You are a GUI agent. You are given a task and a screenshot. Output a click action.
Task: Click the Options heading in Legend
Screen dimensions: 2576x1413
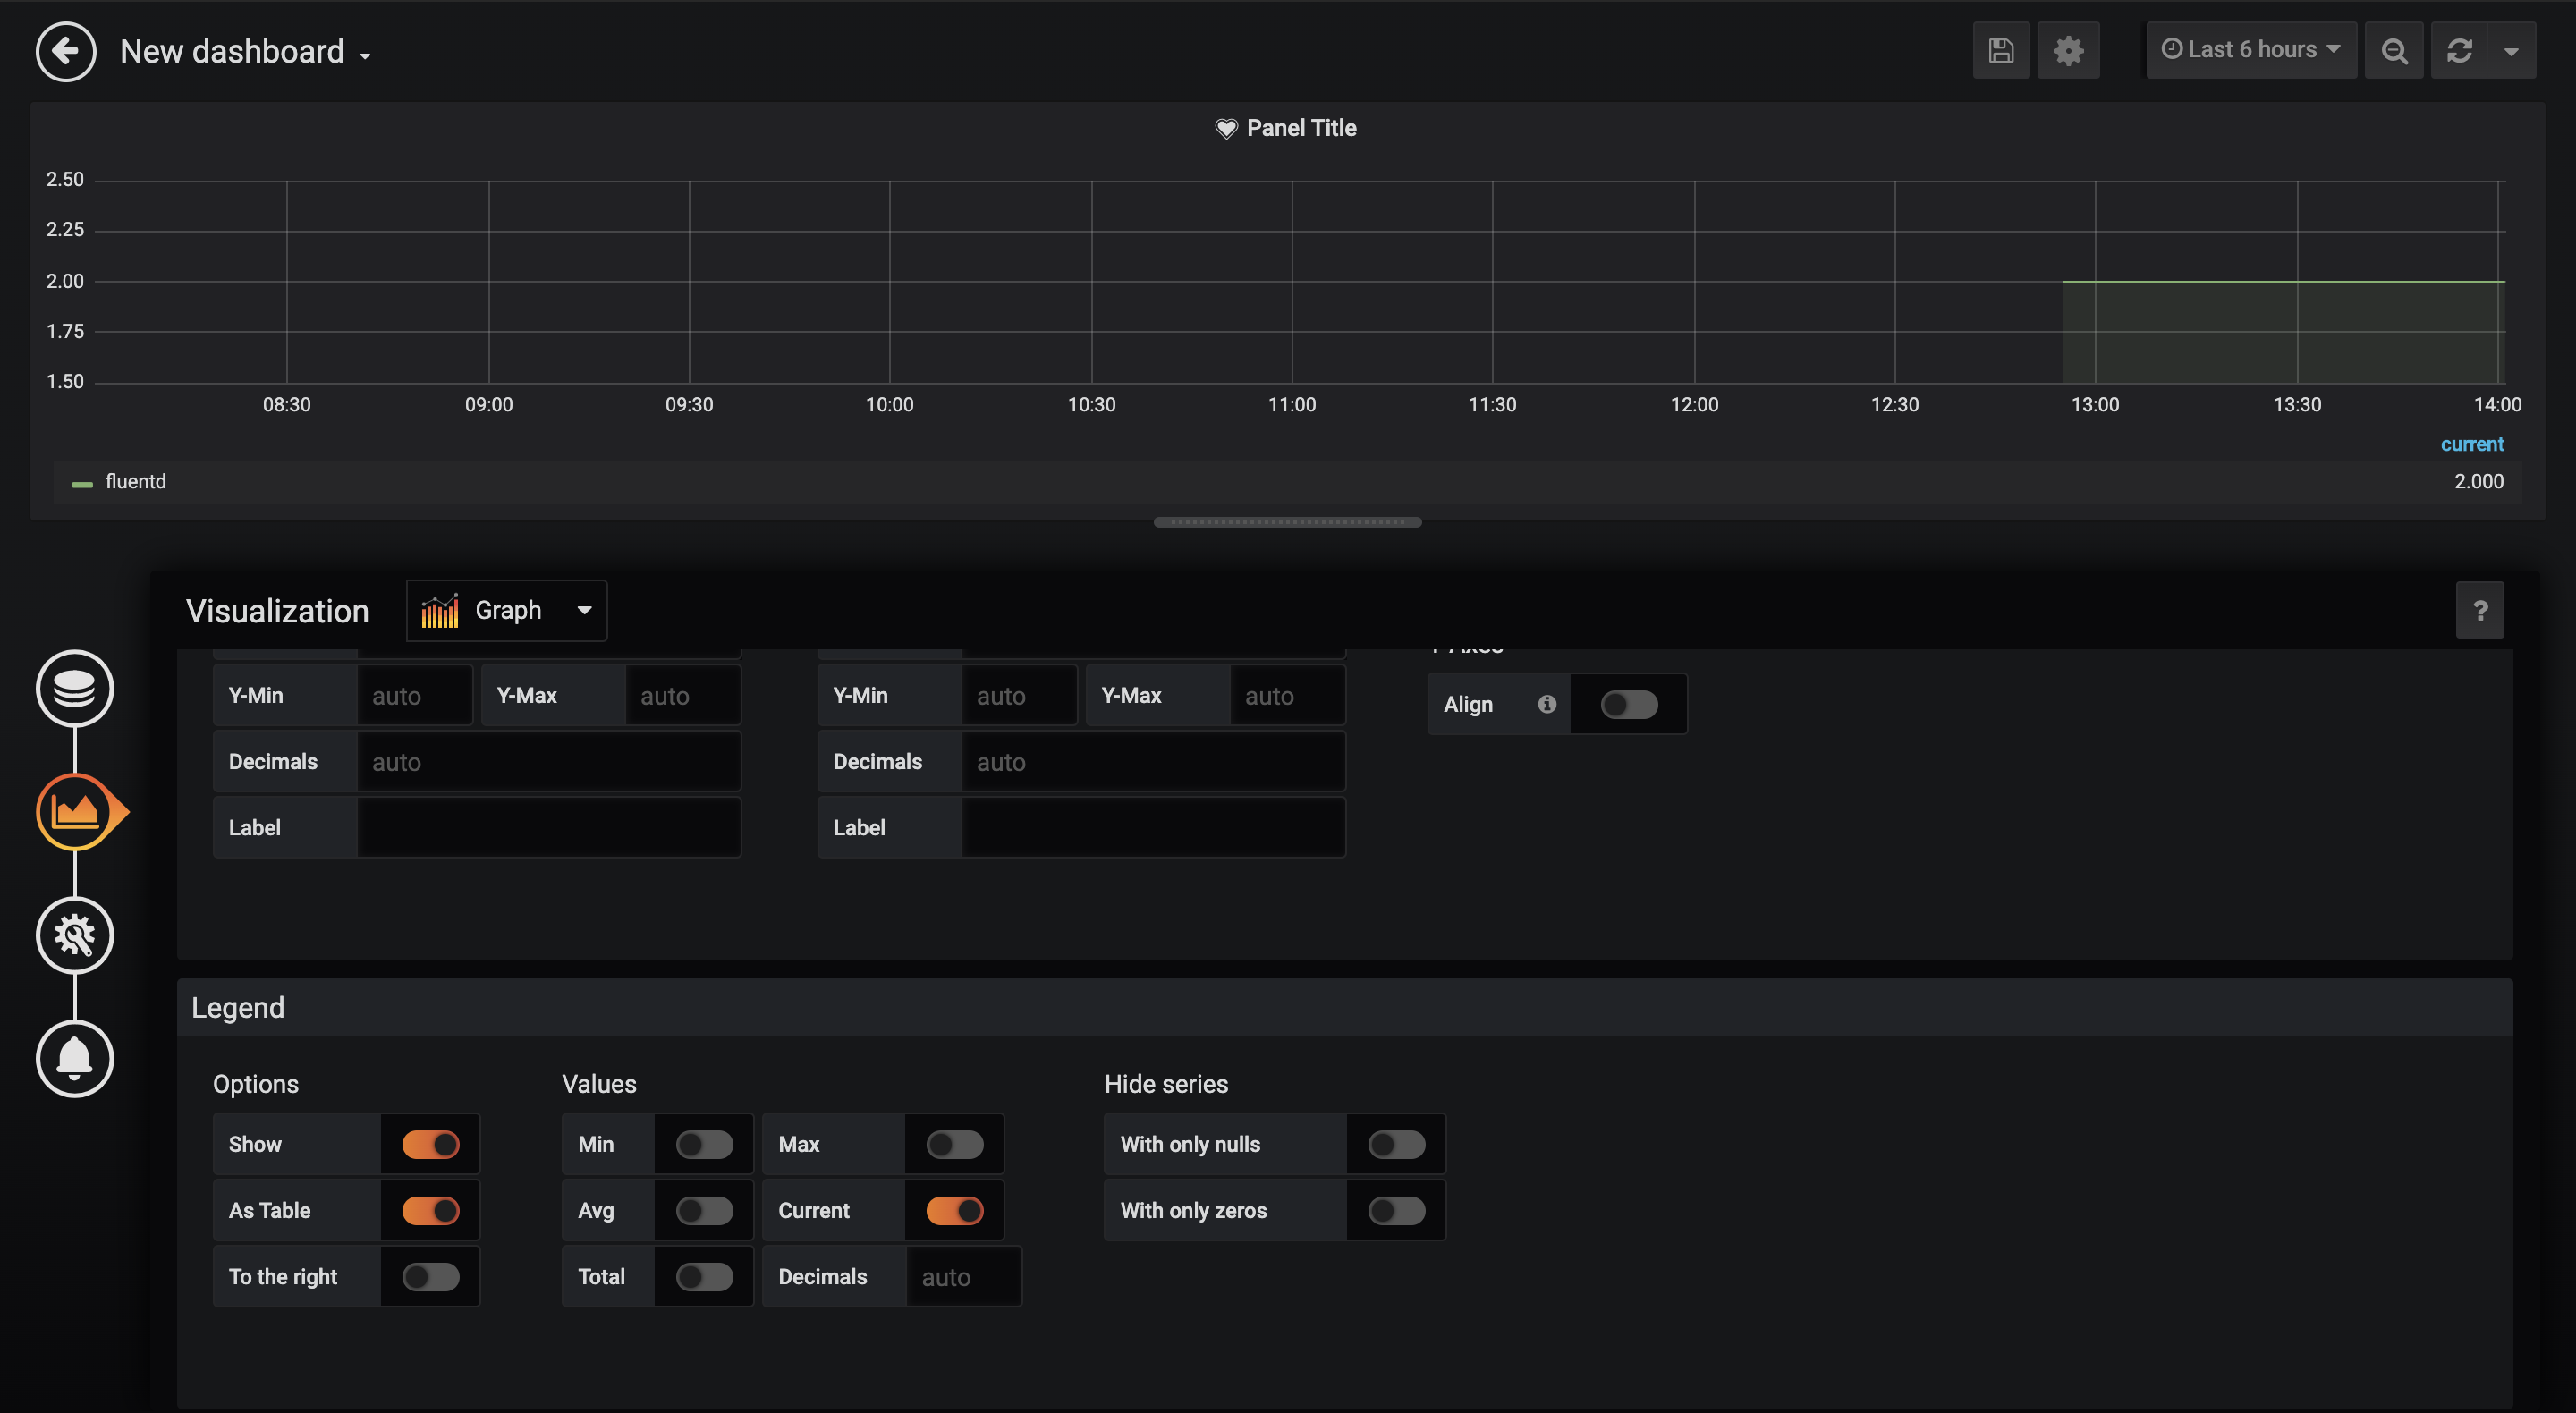256,1084
